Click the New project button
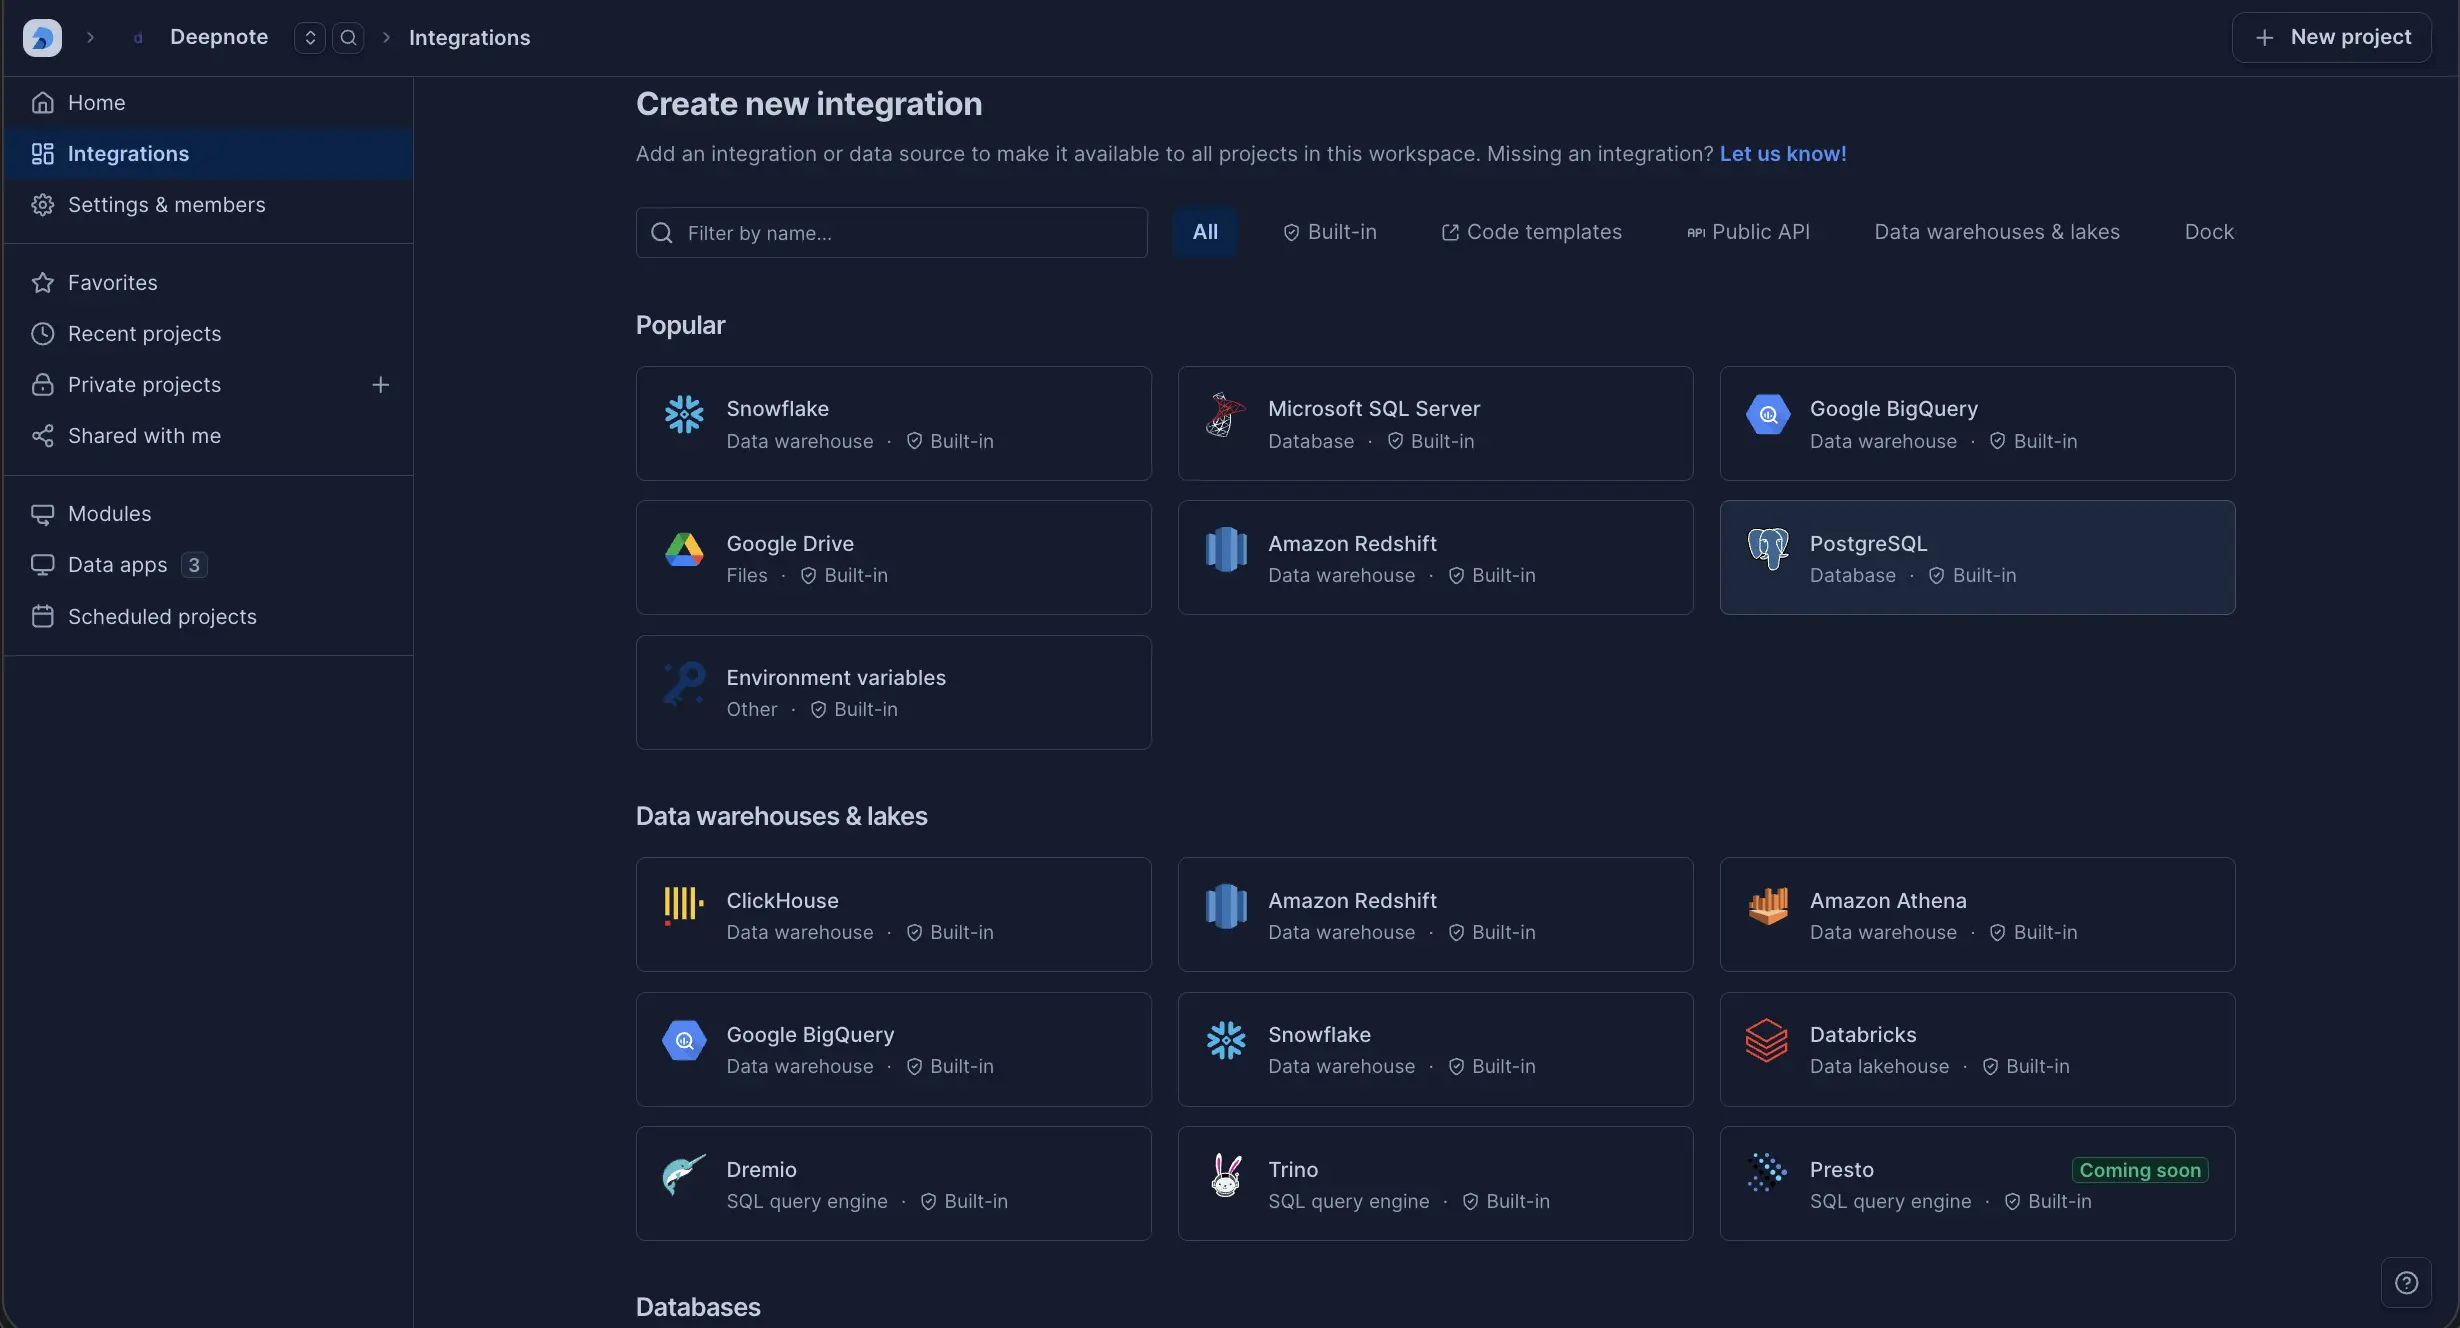The width and height of the screenshot is (2460, 1328). (2332, 37)
